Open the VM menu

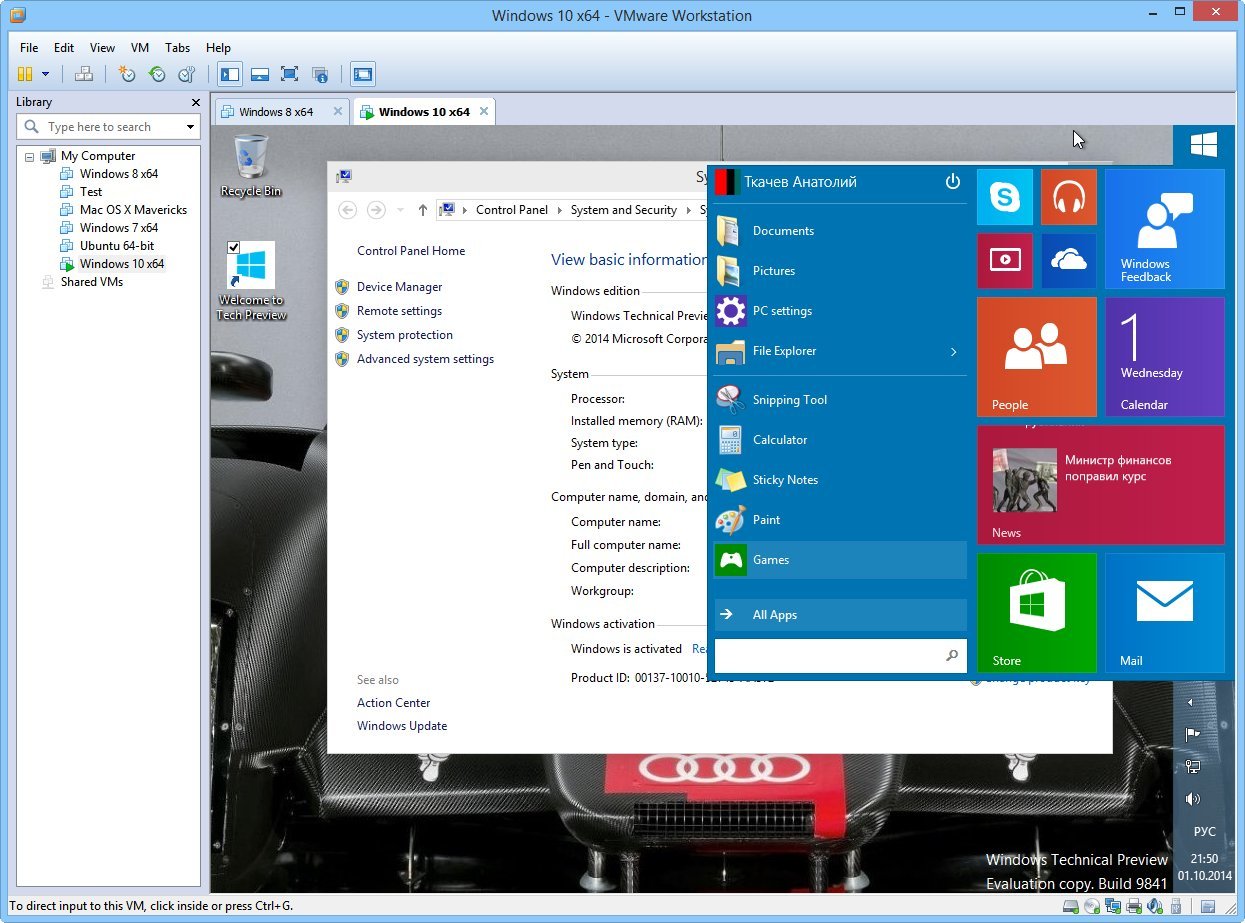140,47
